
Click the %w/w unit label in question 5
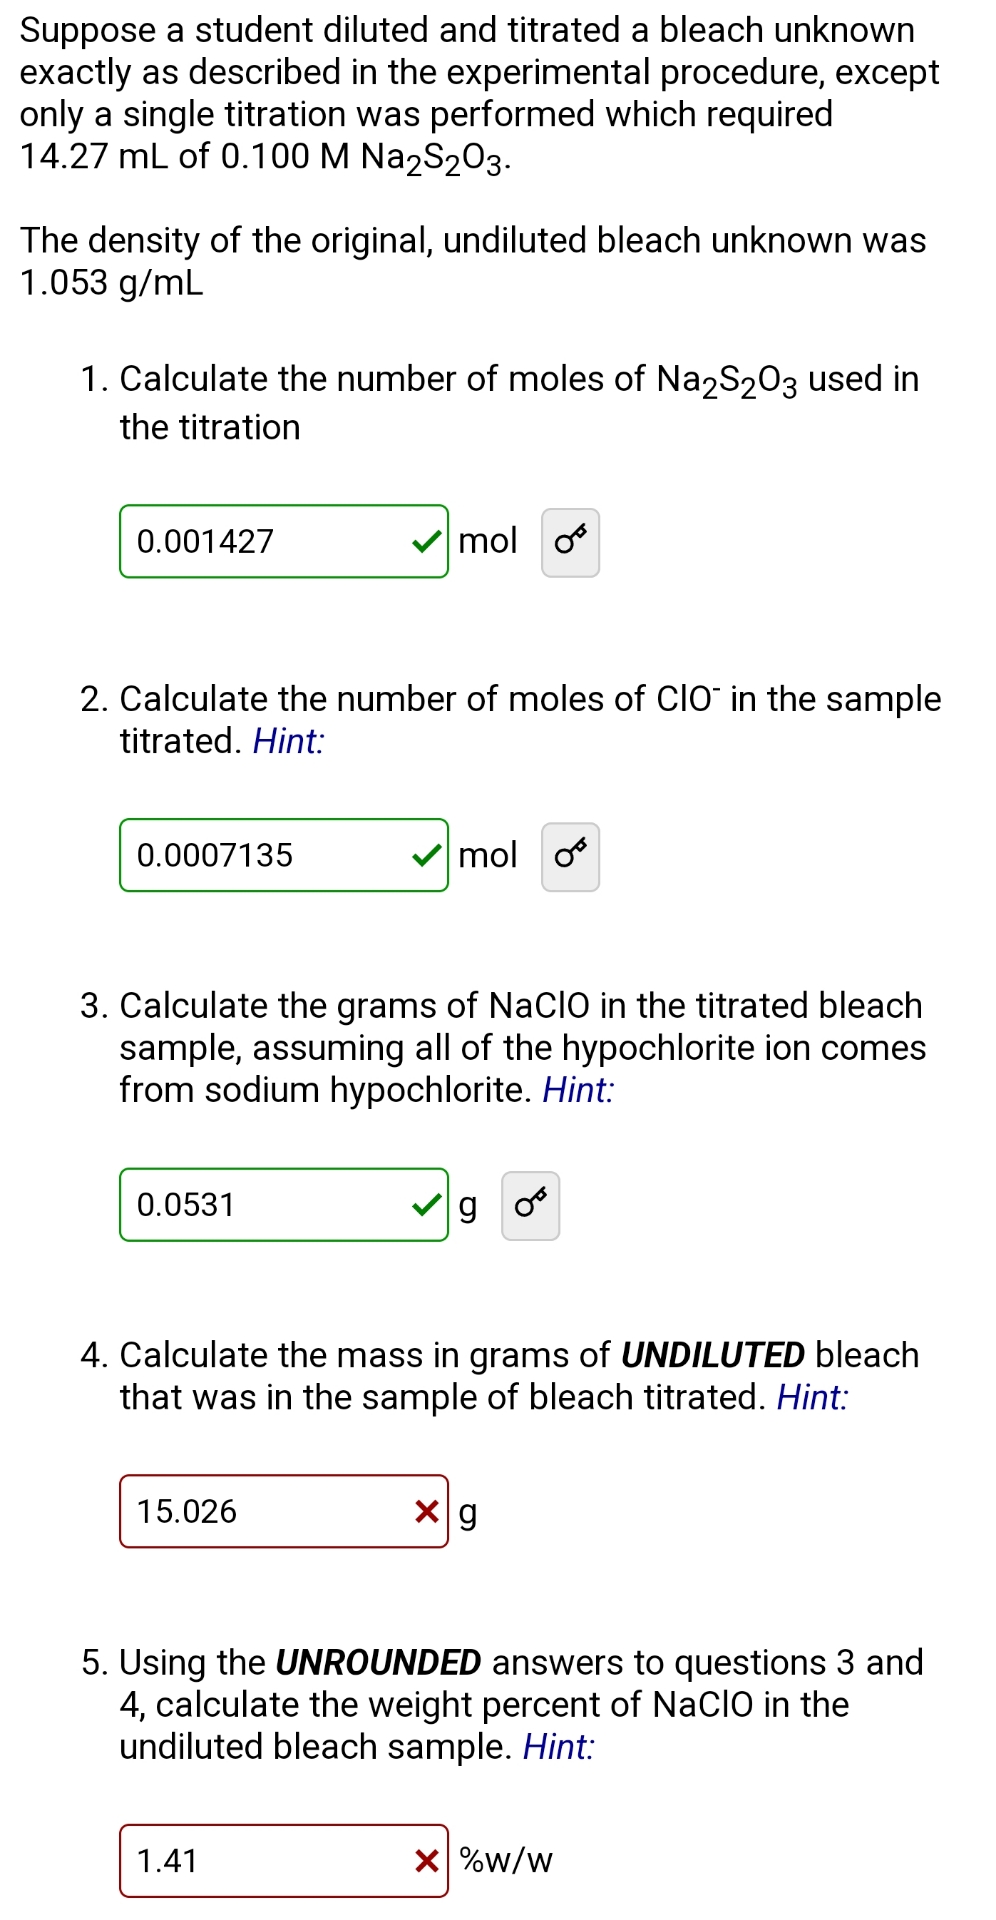tap(503, 1861)
